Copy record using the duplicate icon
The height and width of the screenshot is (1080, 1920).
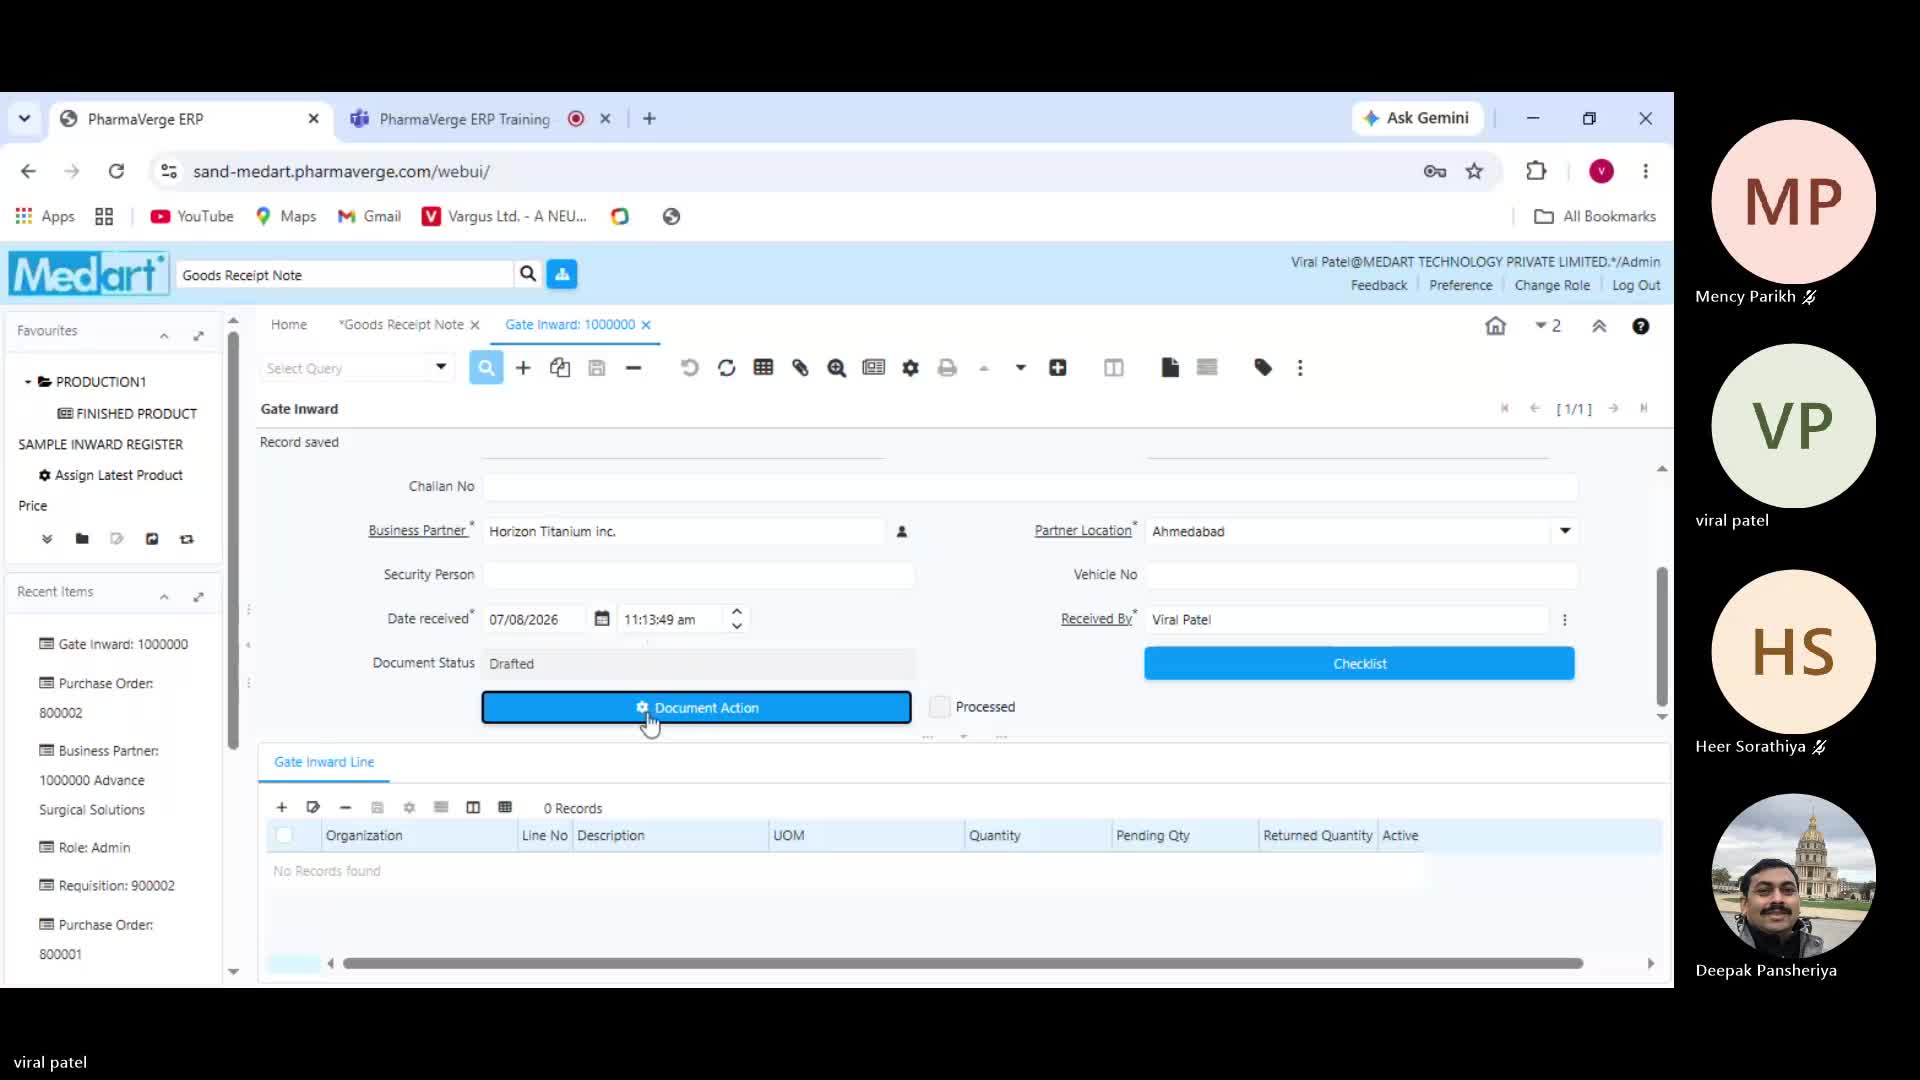[560, 368]
